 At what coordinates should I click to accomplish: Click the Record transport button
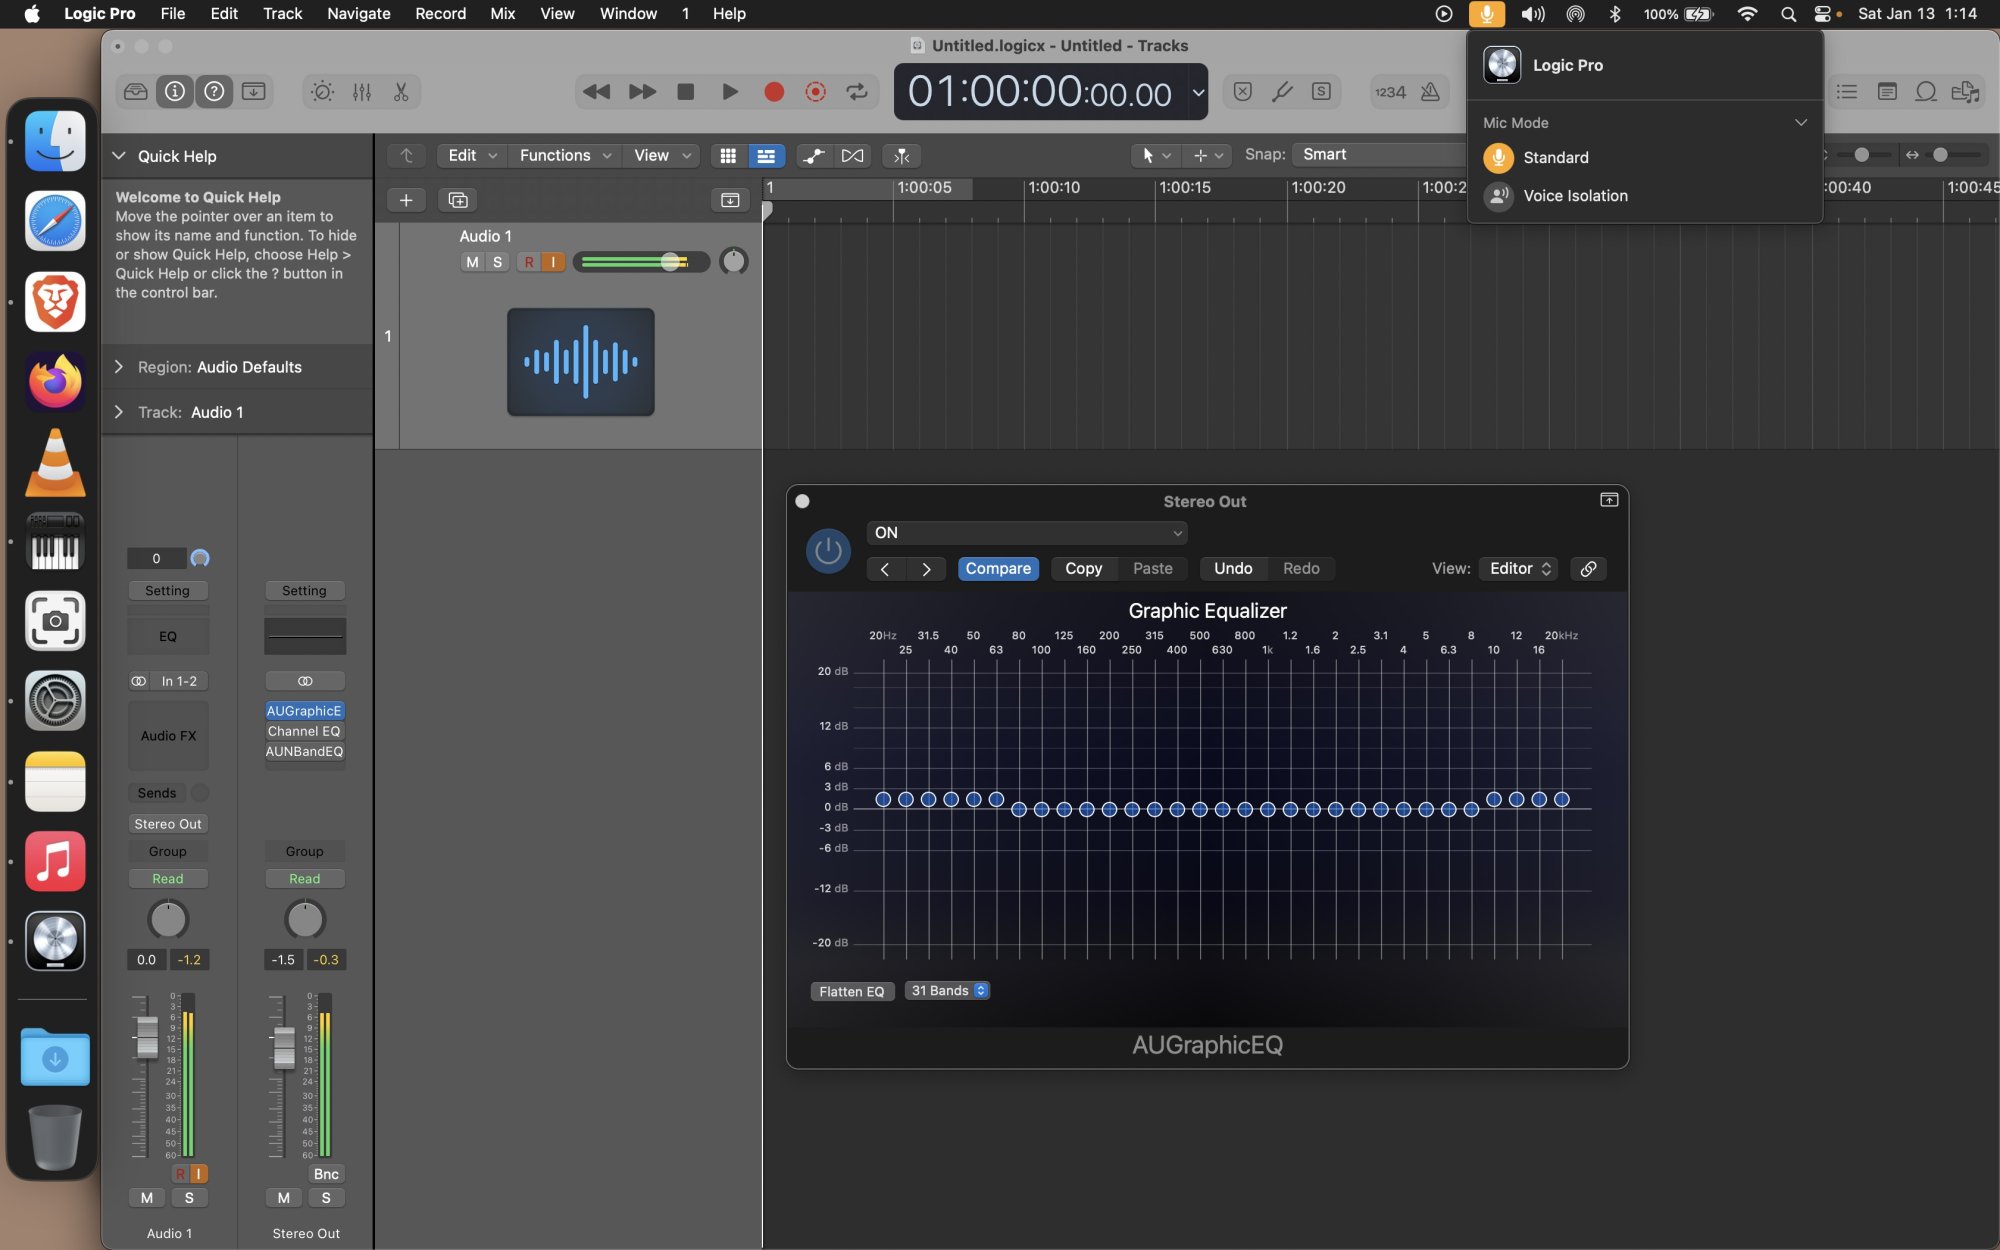pyautogui.click(x=774, y=91)
